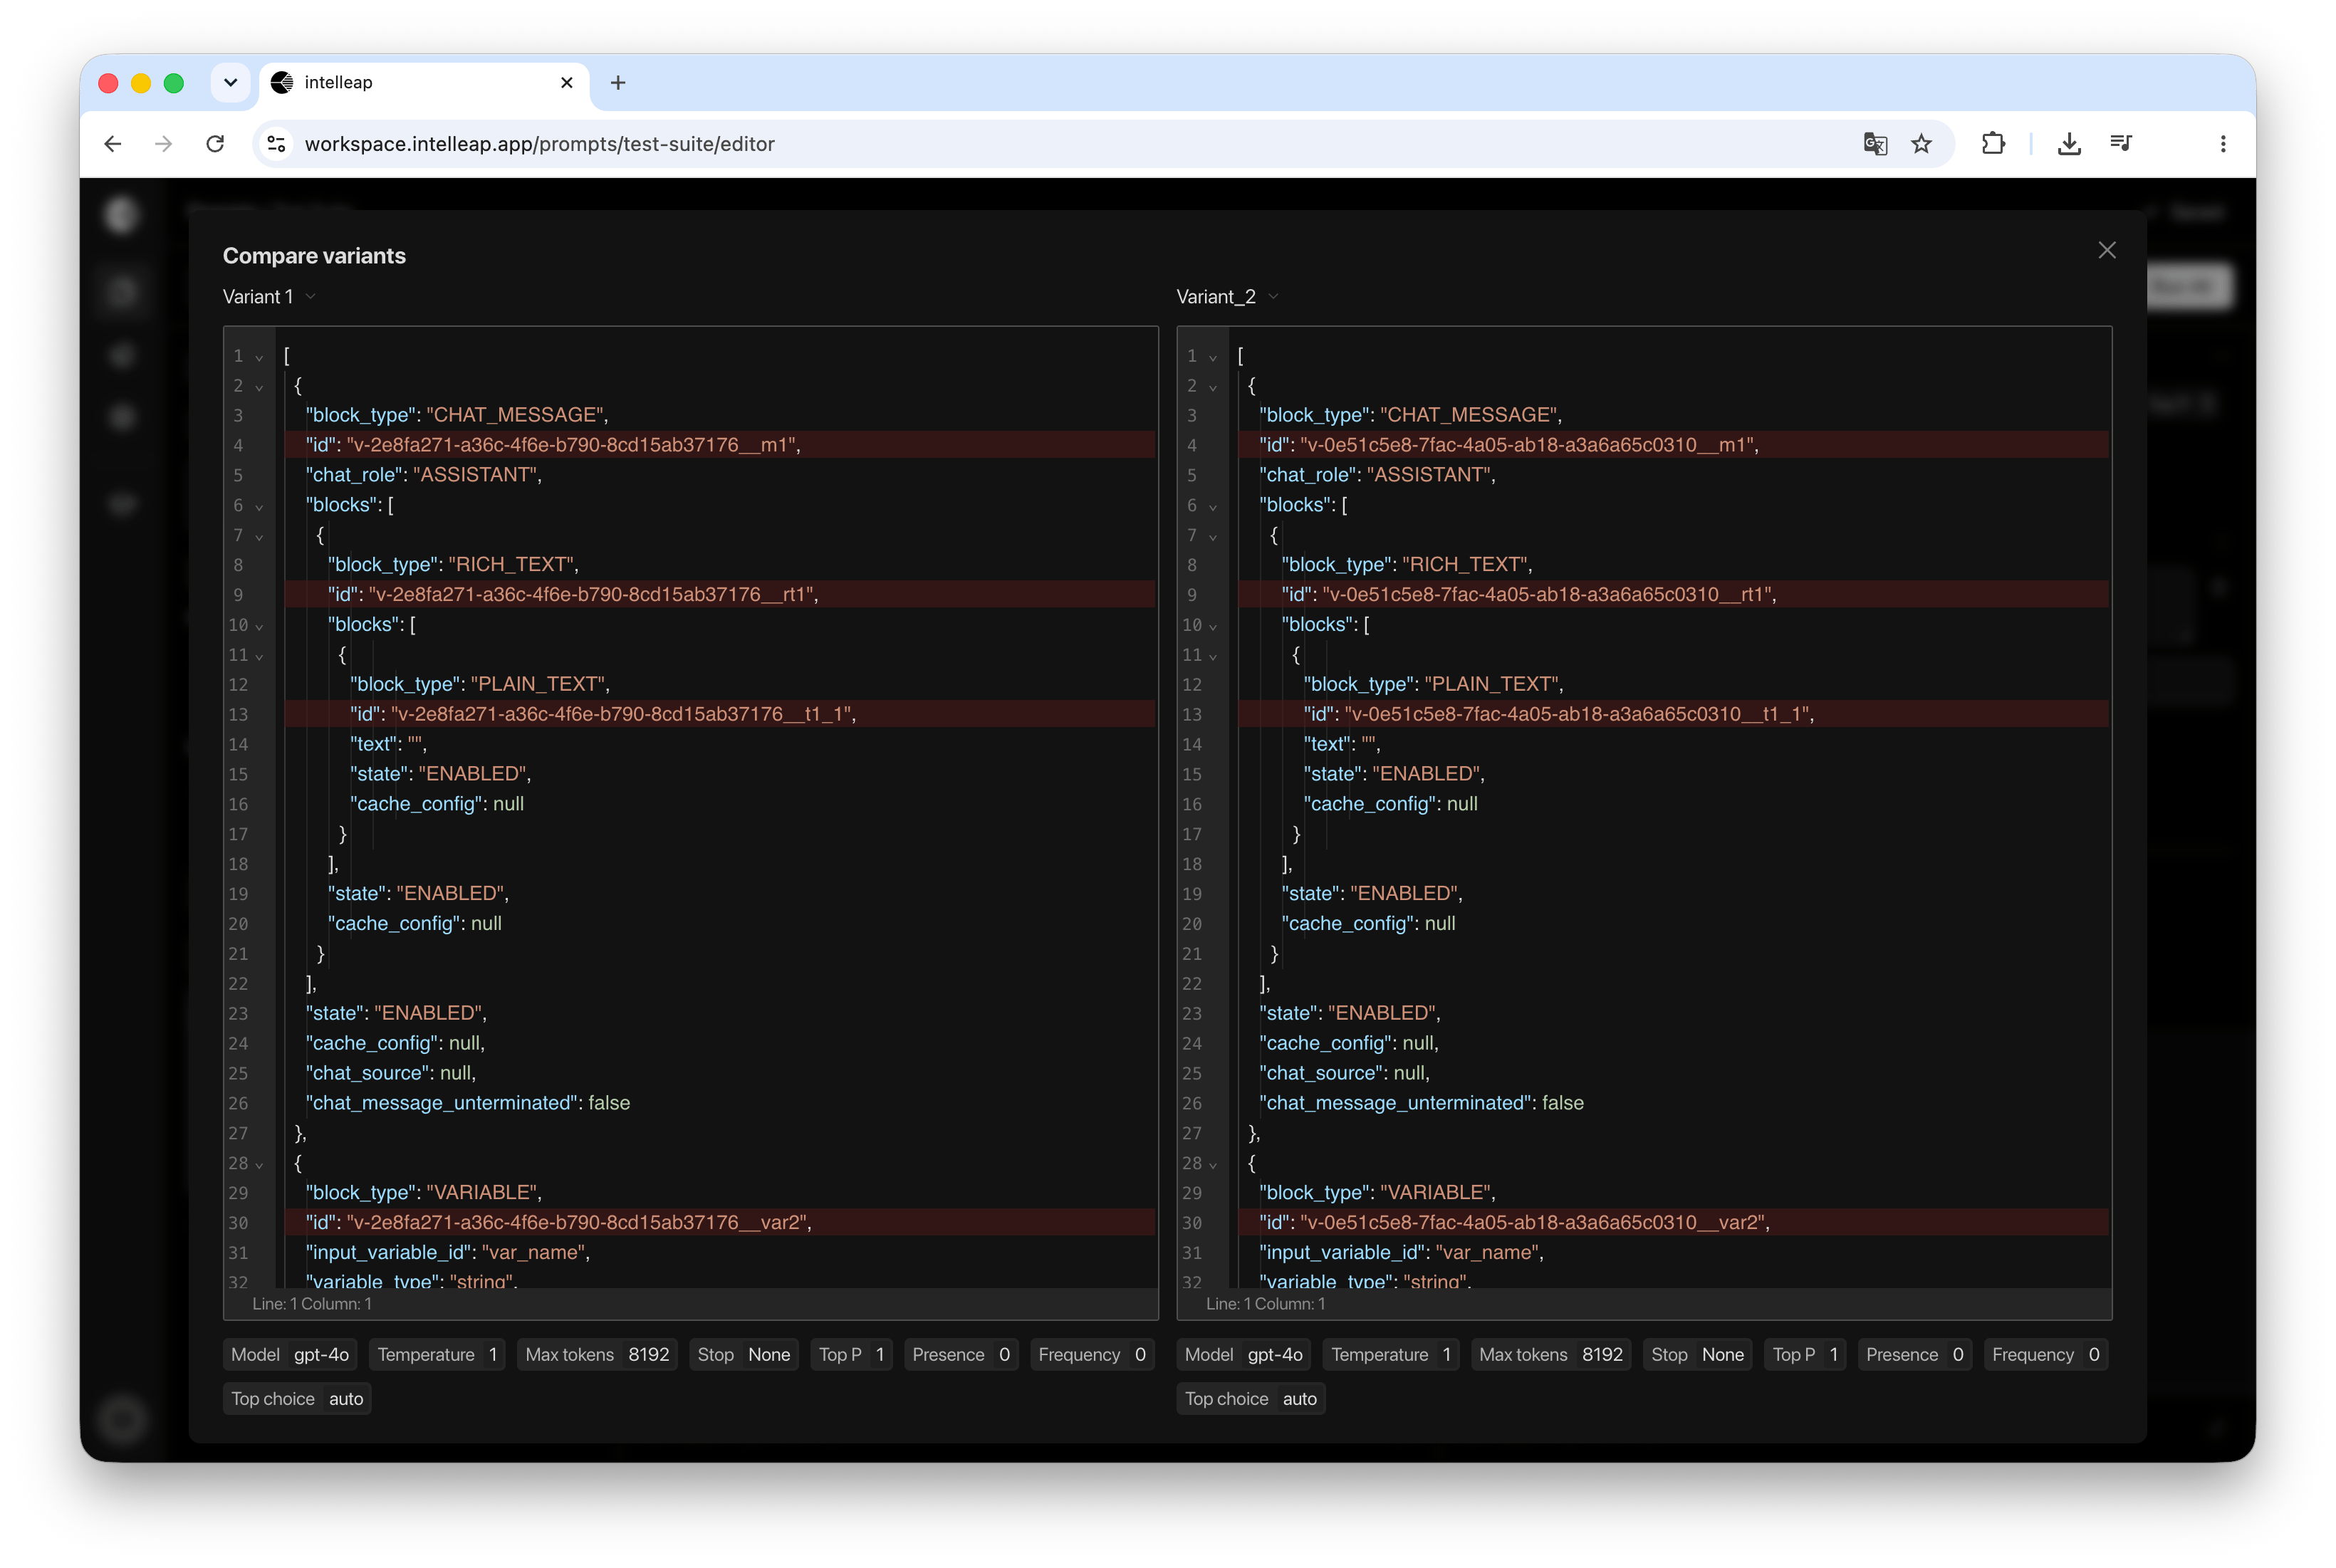Click Frequency chip under Variant 1
This screenshot has width=2336, height=1568.
point(1092,1354)
